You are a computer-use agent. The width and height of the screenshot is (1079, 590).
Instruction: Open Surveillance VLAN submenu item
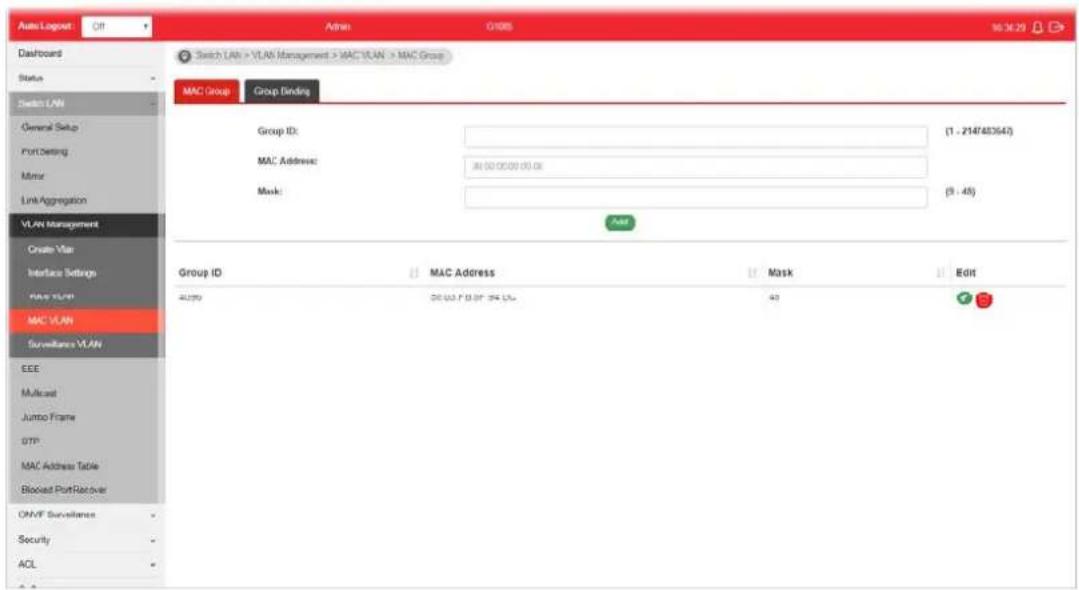coord(65,344)
